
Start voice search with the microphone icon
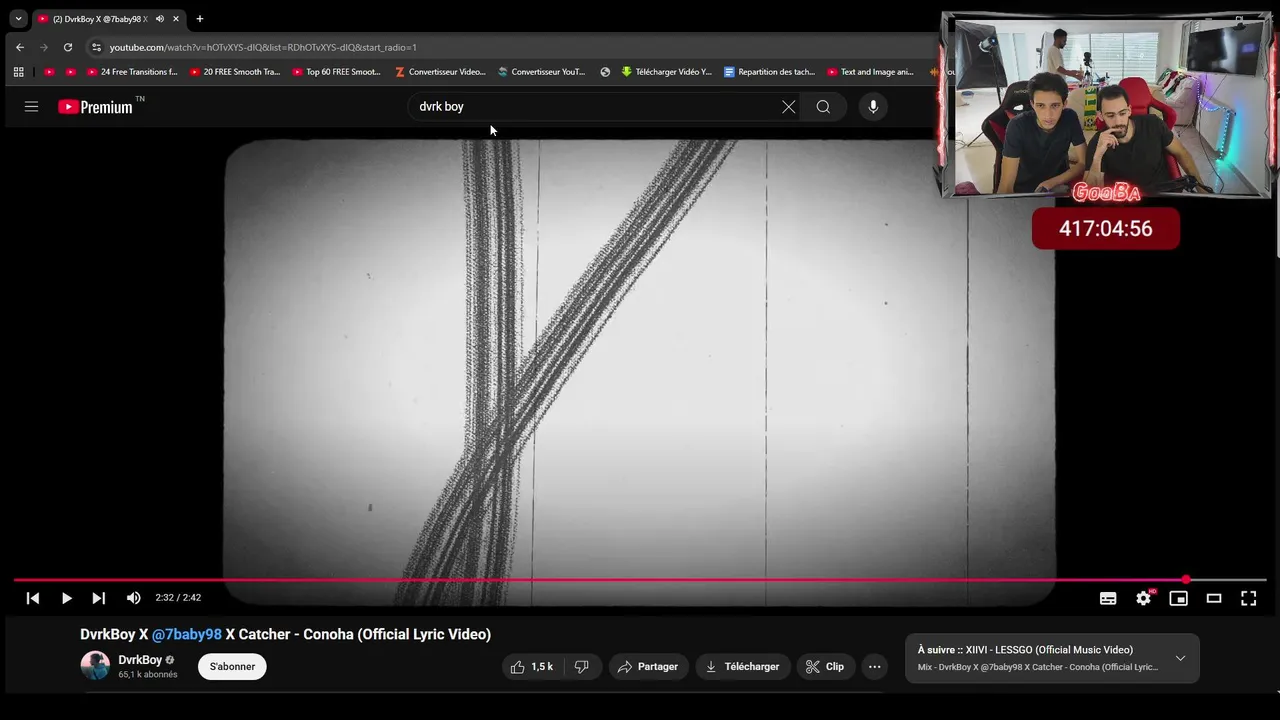click(873, 107)
